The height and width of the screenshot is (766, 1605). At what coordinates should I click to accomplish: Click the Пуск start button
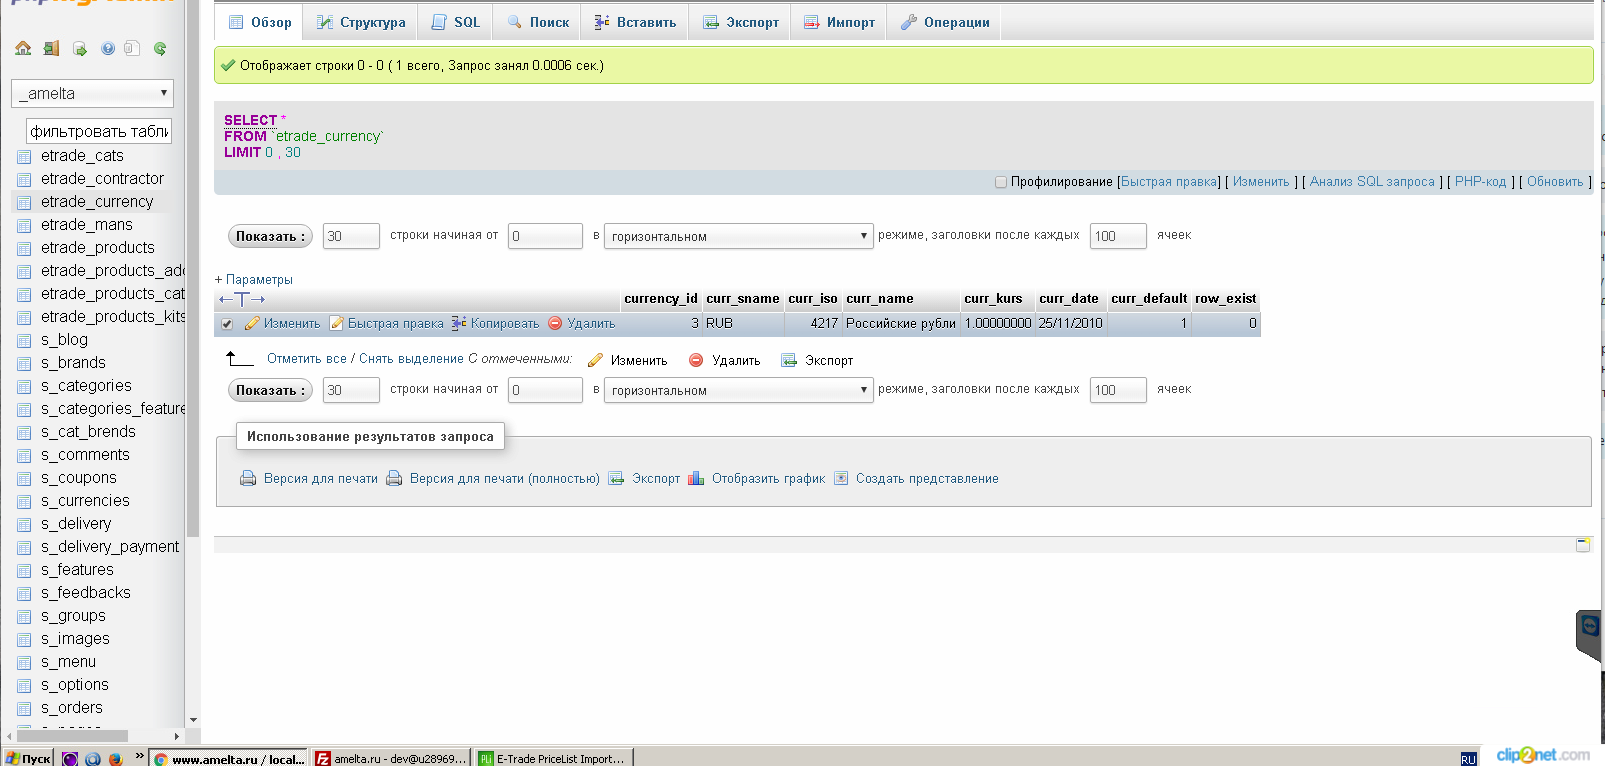pyautogui.click(x=28, y=759)
